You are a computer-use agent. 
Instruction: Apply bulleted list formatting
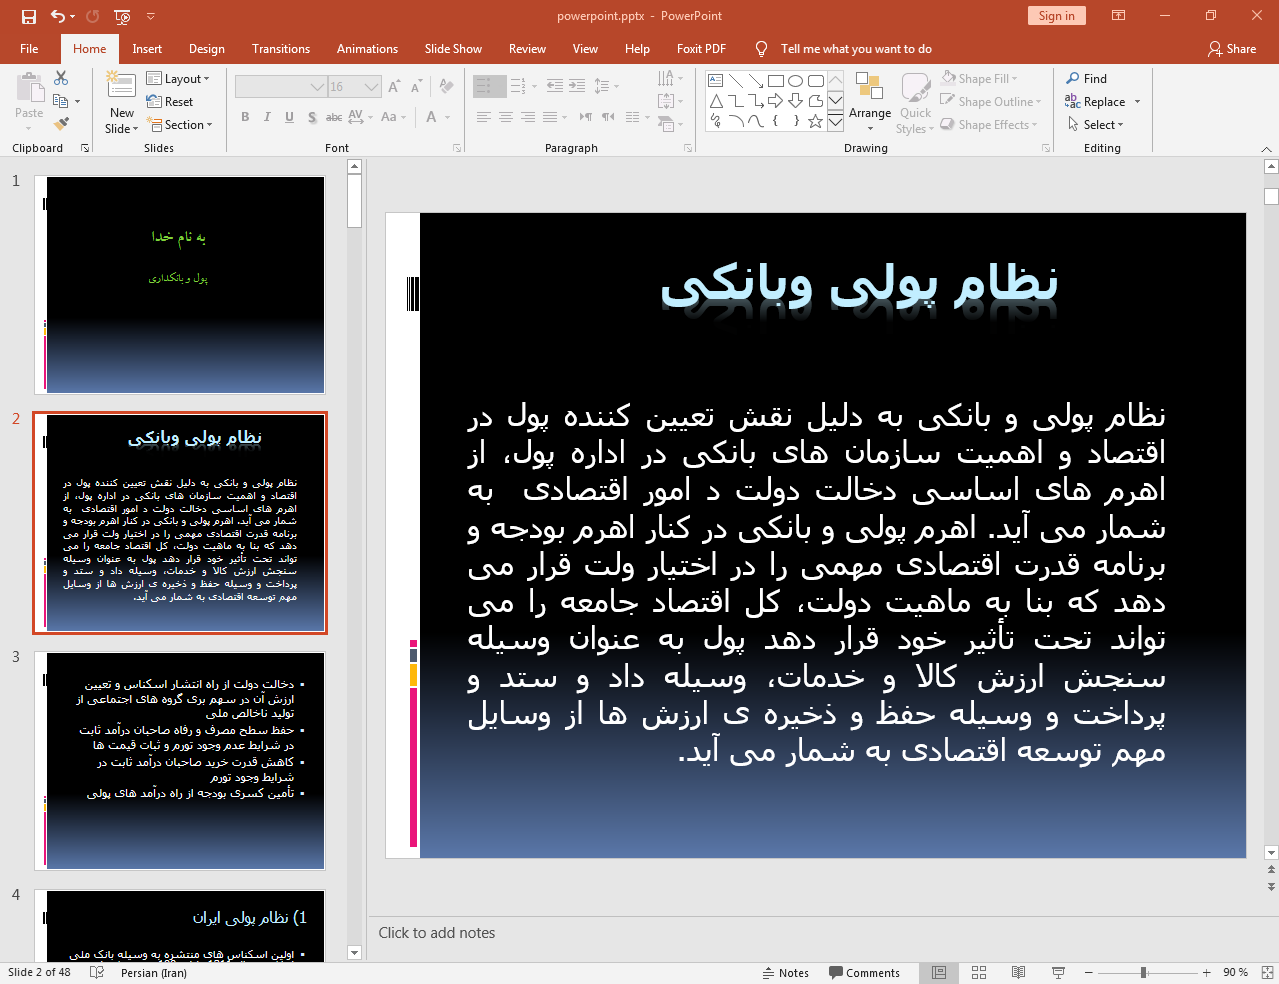click(x=484, y=87)
